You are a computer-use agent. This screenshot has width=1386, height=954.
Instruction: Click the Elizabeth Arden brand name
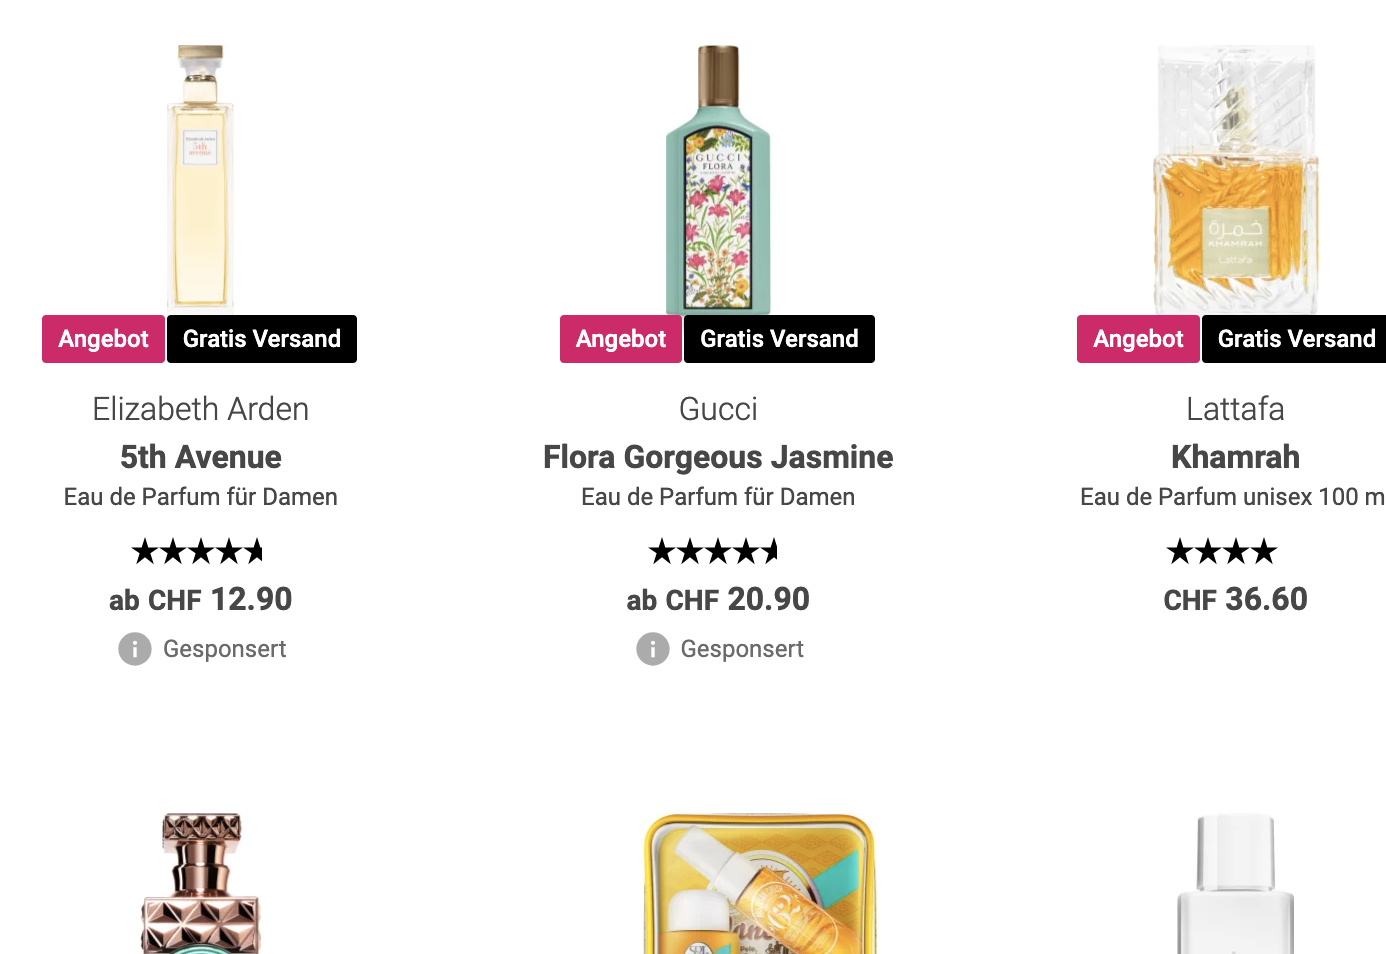pyautogui.click(x=201, y=409)
